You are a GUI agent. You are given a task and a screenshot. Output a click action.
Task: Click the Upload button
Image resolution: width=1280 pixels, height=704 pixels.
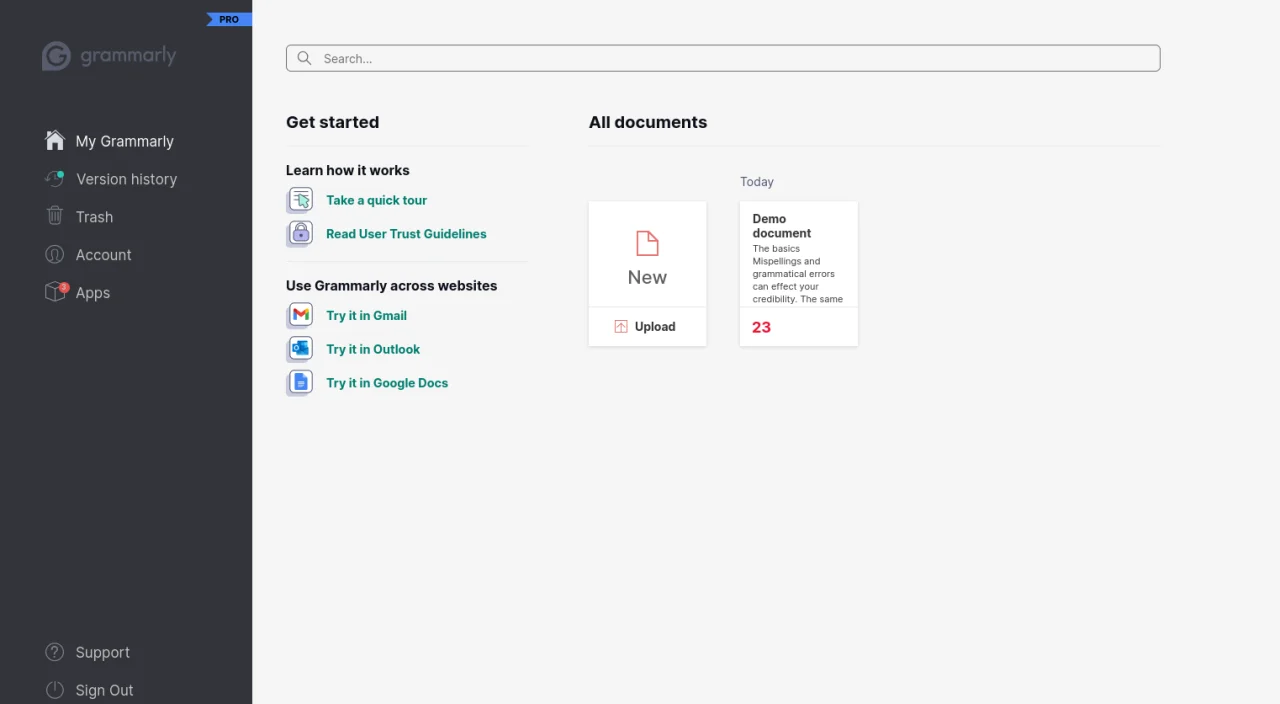pyautogui.click(x=647, y=327)
